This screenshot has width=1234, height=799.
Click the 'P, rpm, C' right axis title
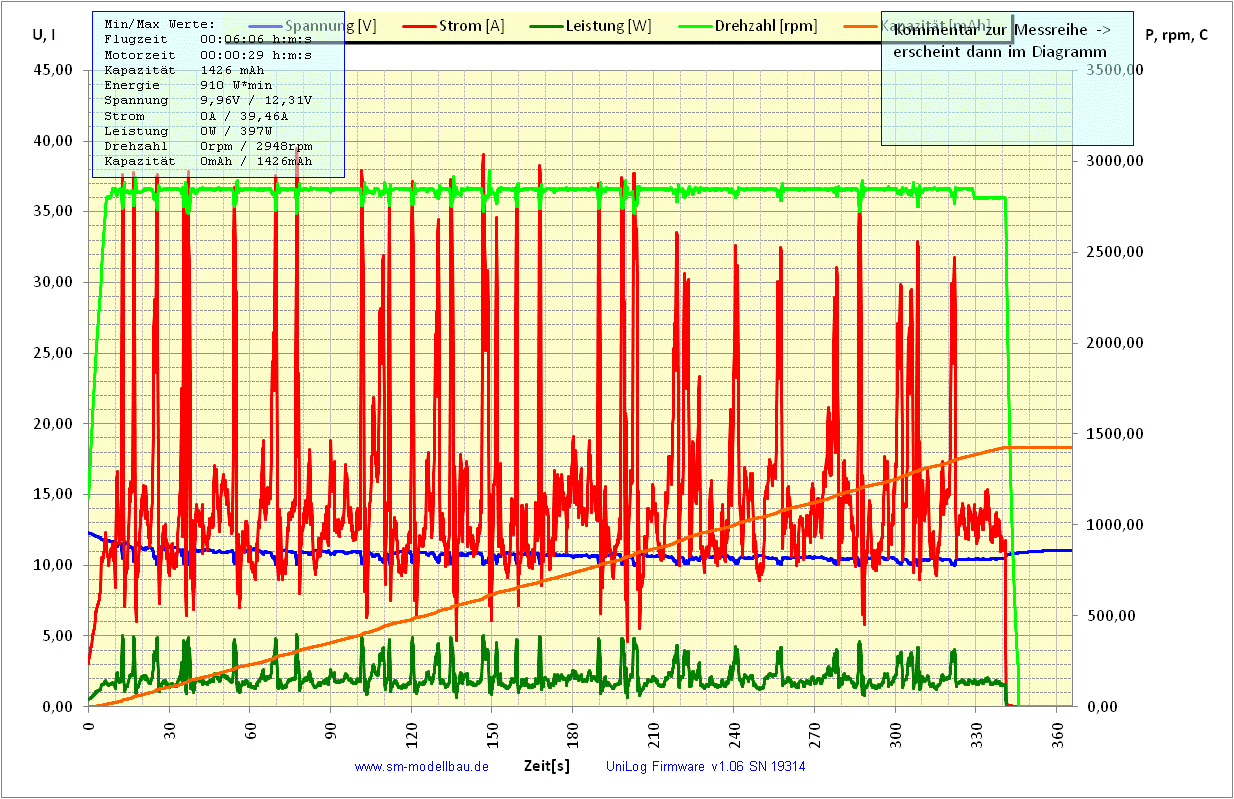point(1176,35)
